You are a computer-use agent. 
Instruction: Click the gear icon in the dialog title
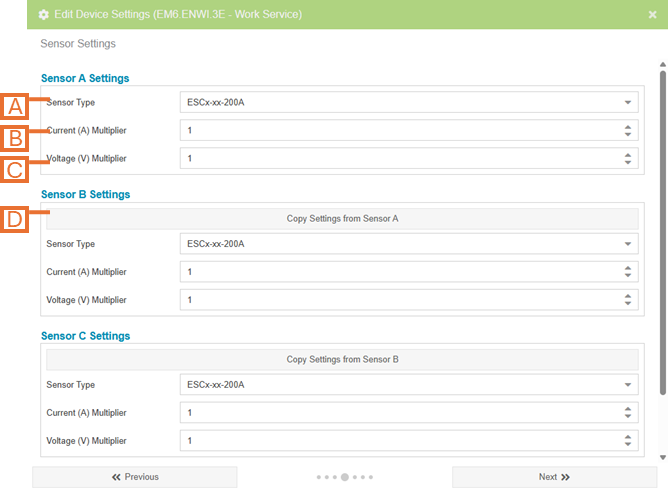coord(43,14)
